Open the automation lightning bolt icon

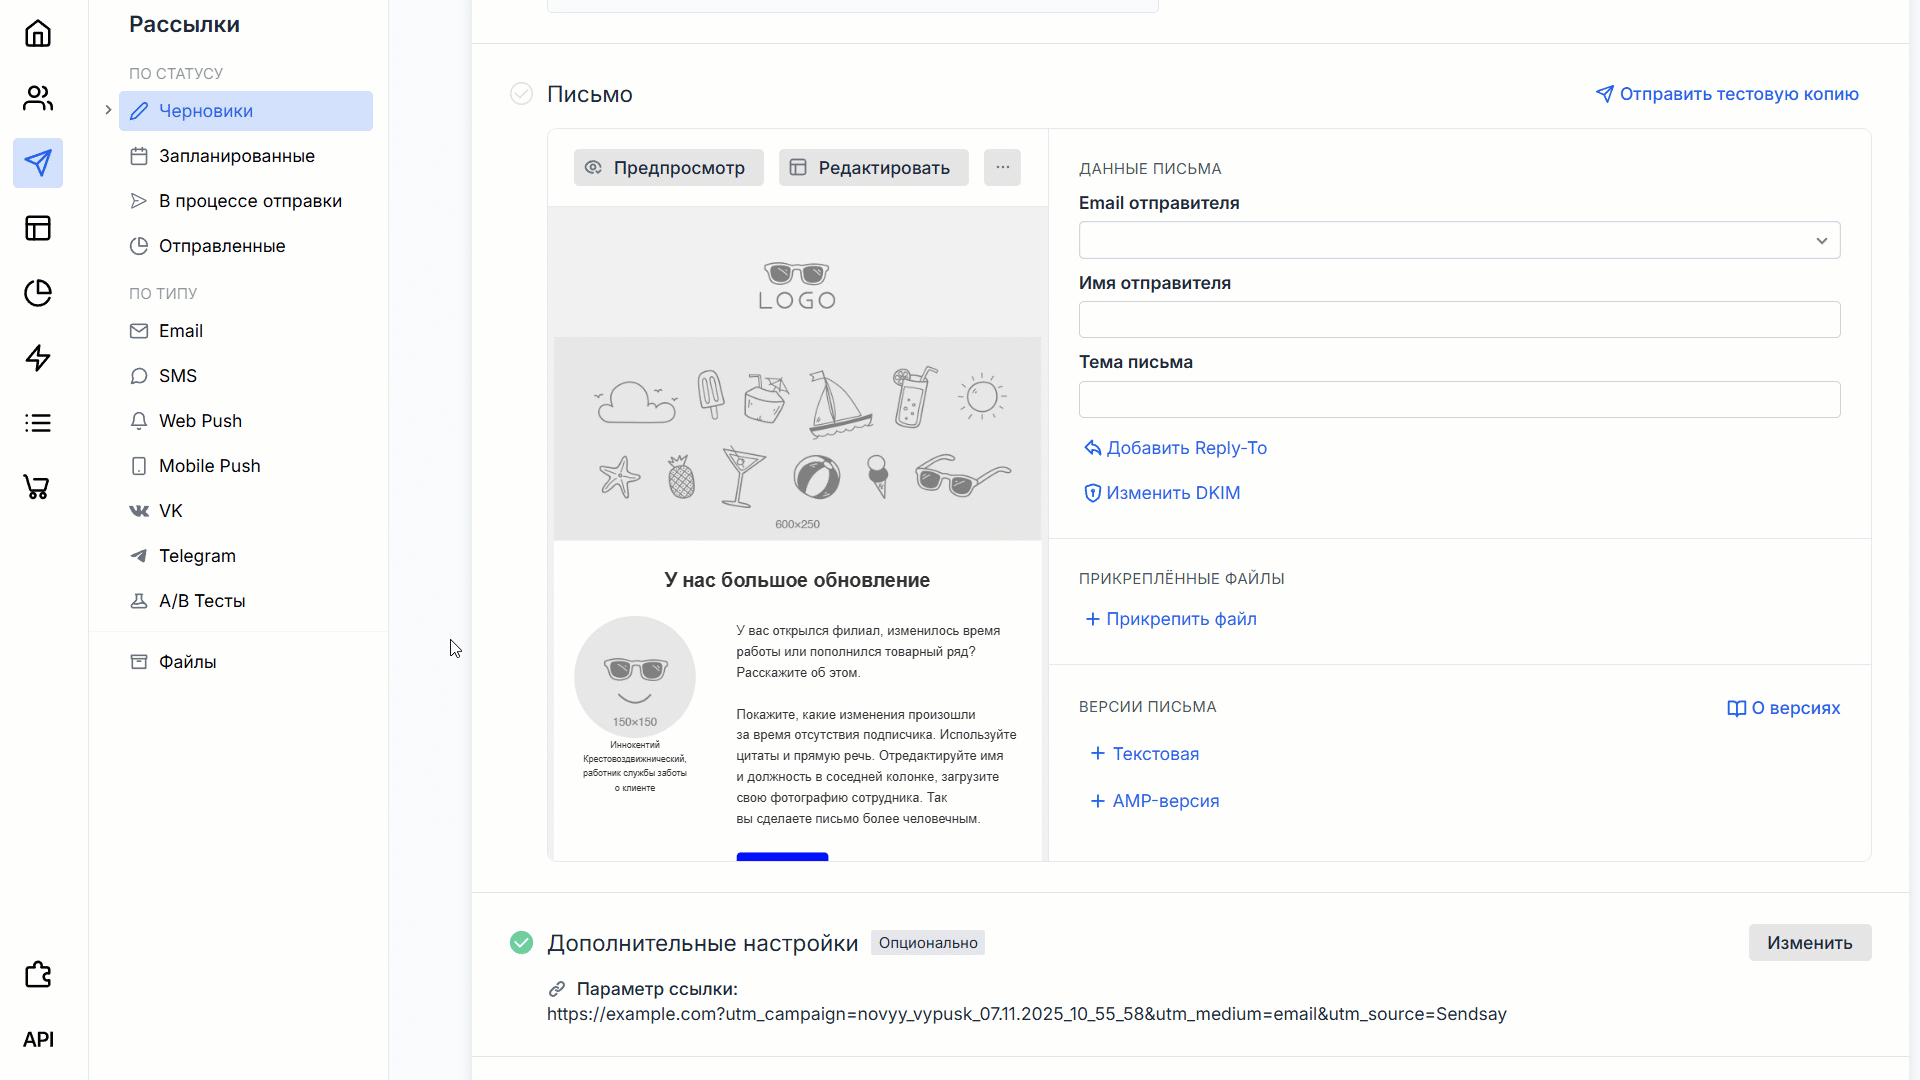[38, 358]
